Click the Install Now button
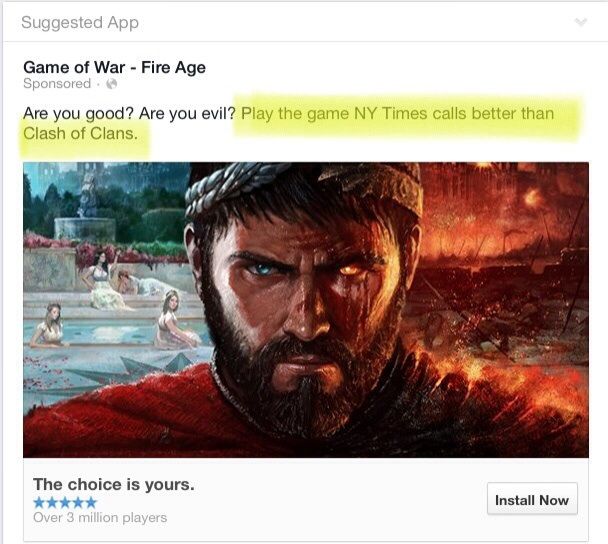This screenshot has width=608, height=544. click(532, 499)
